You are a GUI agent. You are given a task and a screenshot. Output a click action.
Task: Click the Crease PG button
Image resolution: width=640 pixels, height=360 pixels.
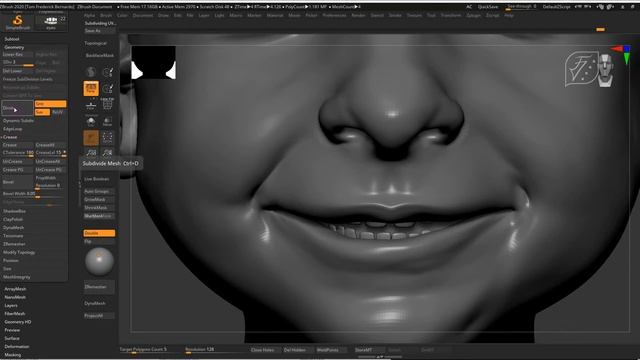point(18,170)
